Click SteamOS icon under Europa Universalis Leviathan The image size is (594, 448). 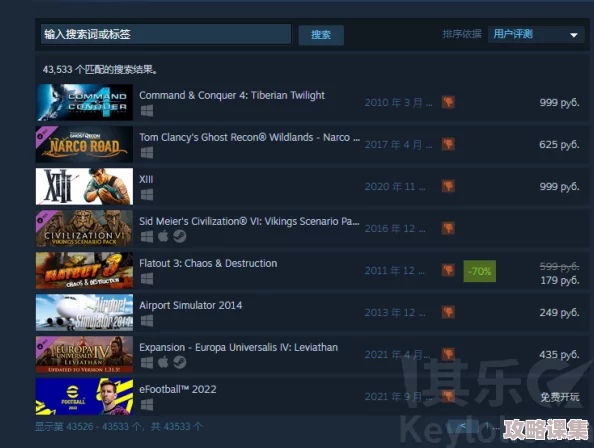[x=180, y=363]
